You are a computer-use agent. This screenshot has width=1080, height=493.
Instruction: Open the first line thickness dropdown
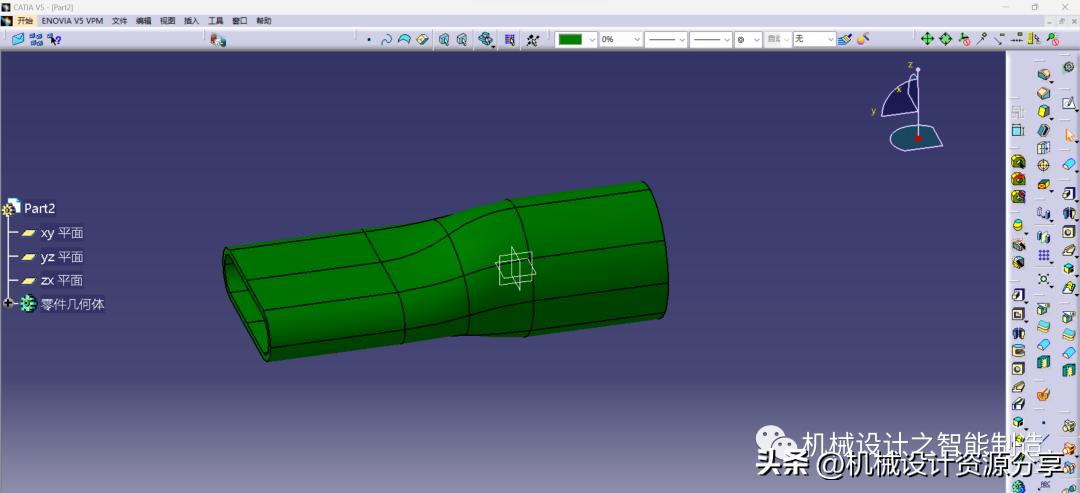coord(682,39)
